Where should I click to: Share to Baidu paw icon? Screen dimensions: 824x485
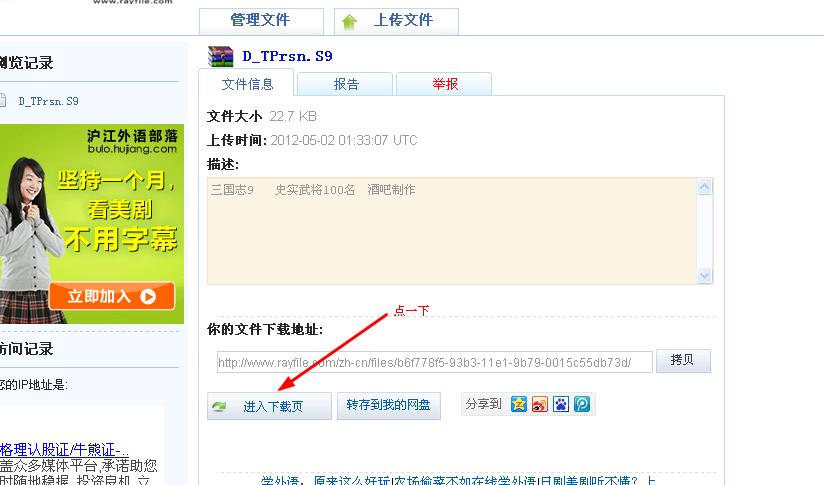[561, 404]
